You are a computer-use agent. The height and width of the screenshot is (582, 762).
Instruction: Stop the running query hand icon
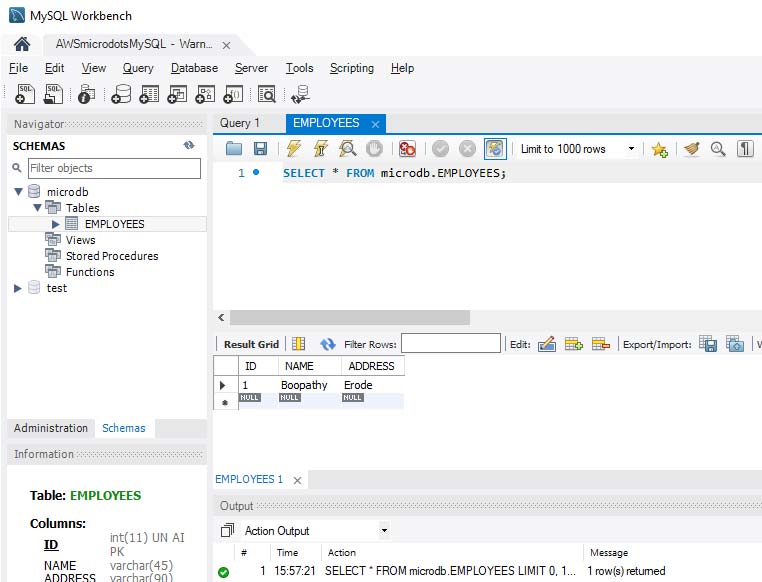click(374, 149)
